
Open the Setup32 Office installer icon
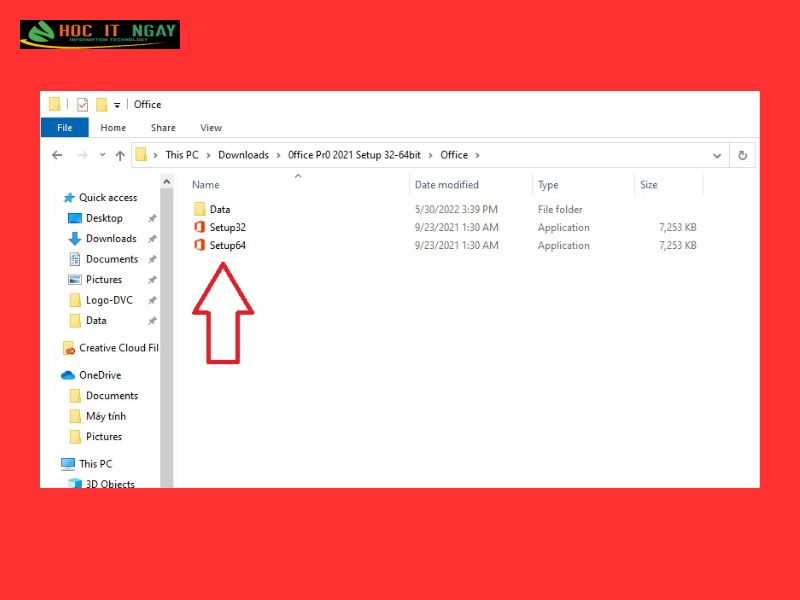tap(199, 227)
